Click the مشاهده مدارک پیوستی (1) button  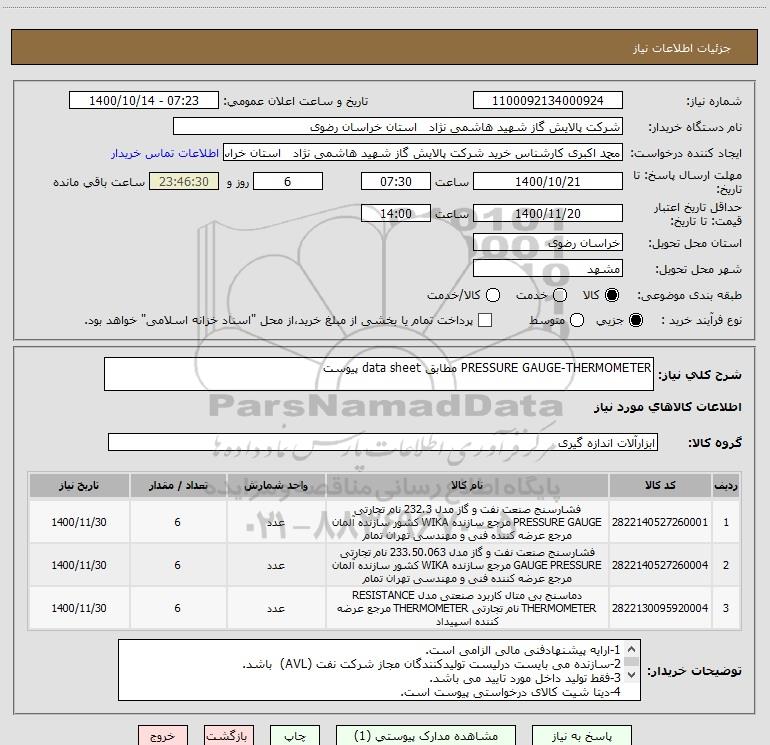point(426,736)
